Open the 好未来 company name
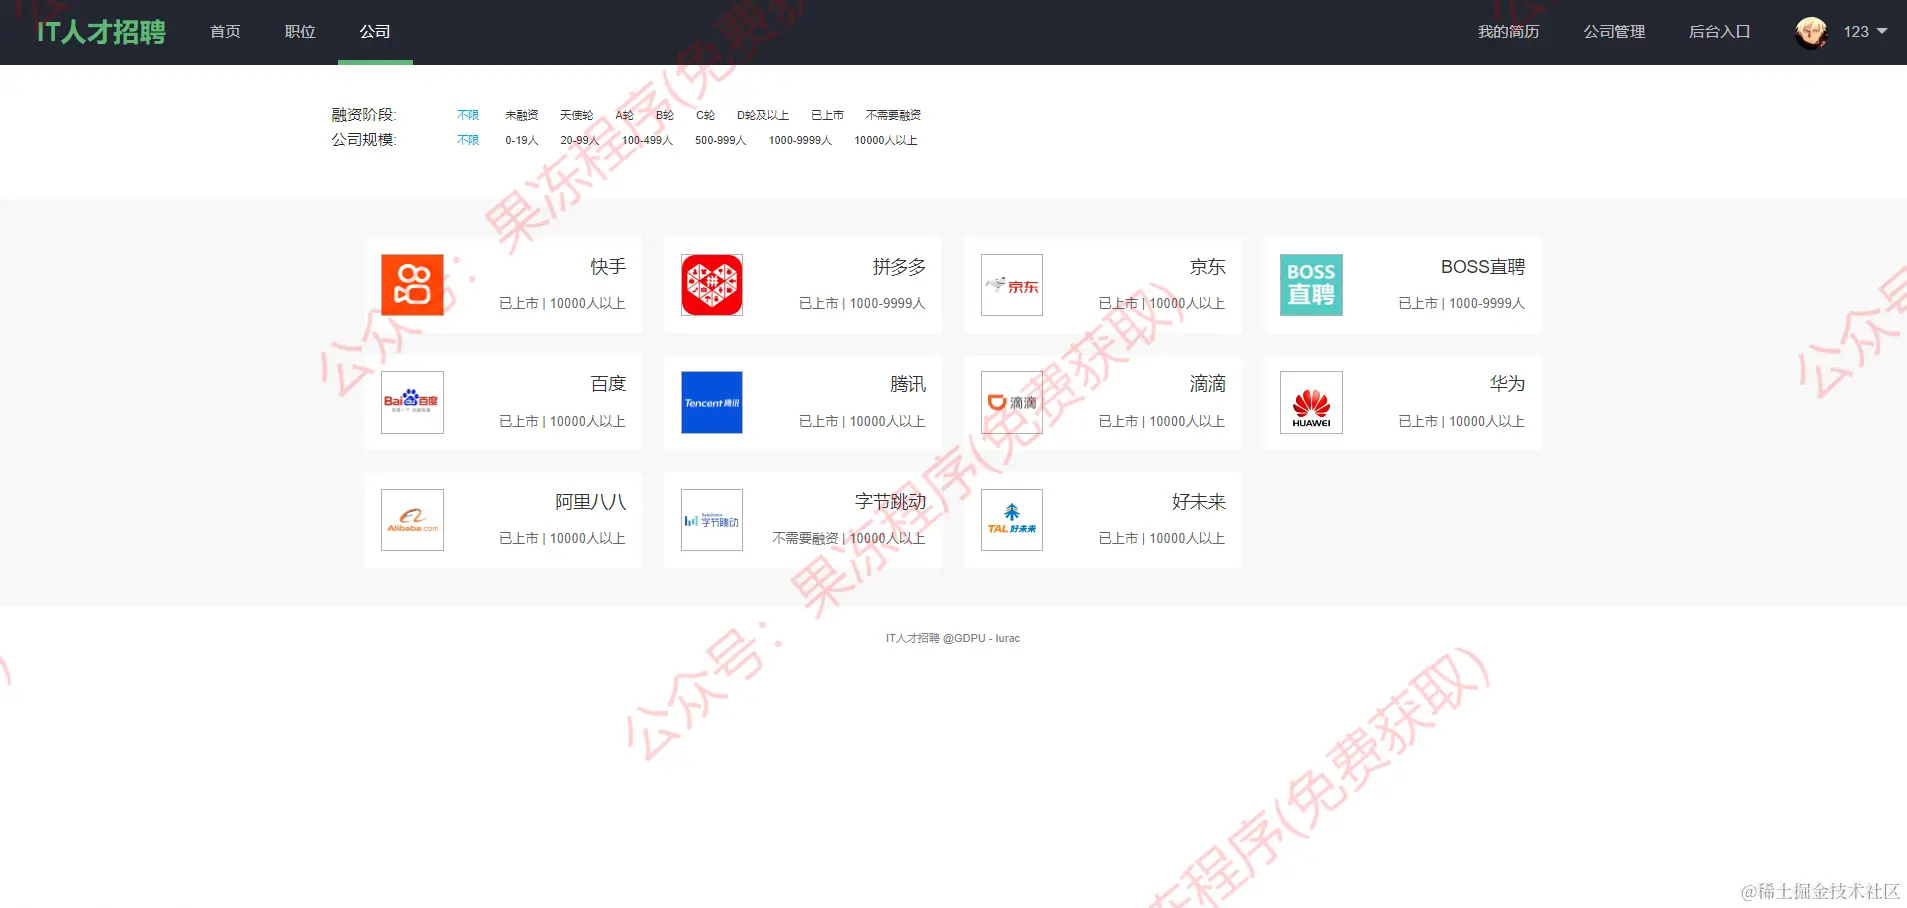Viewport: 1907px width, 908px height. pos(1199,502)
